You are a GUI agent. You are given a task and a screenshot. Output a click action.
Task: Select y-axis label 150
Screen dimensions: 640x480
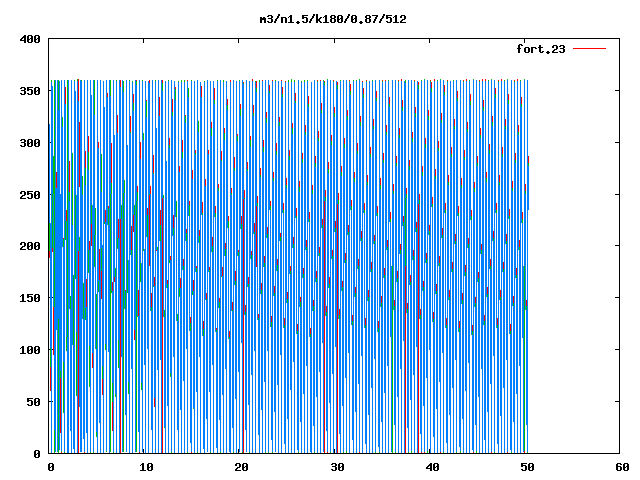pyautogui.click(x=30, y=298)
